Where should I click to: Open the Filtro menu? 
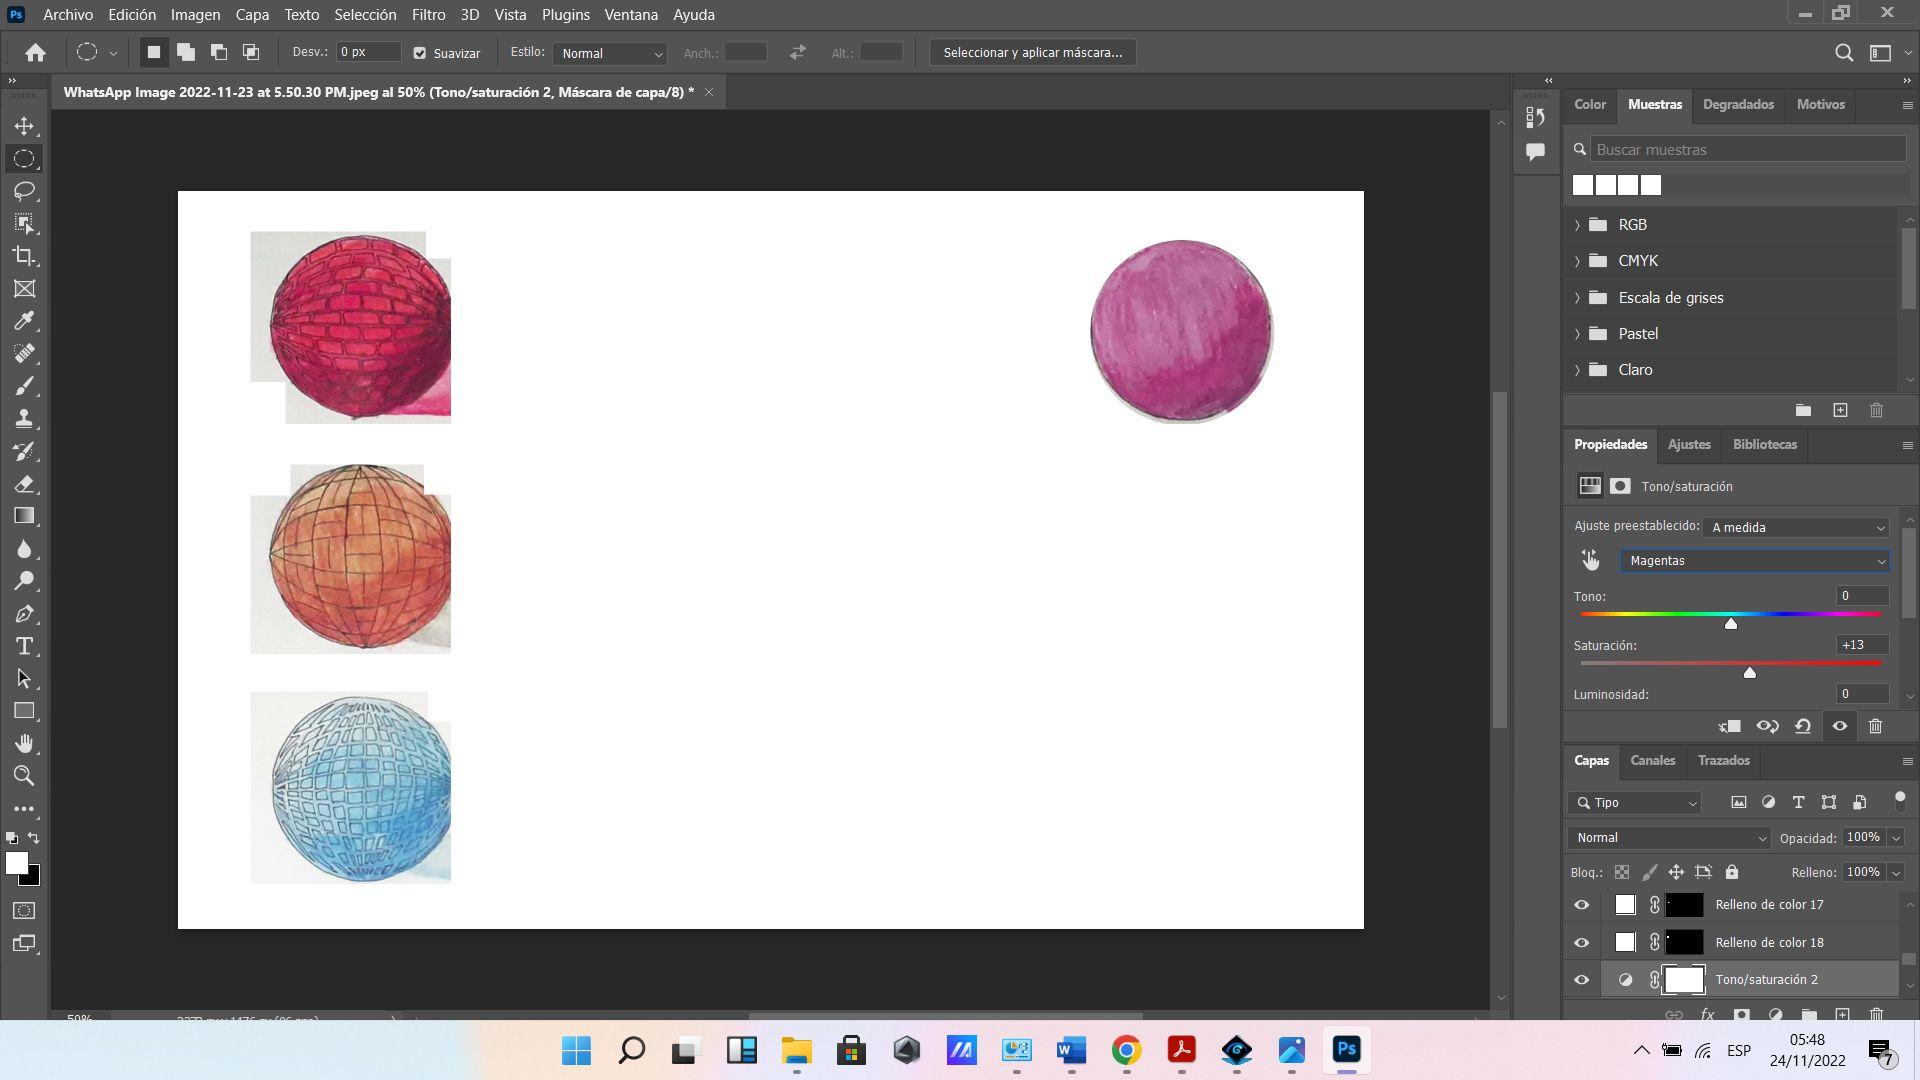pyautogui.click(x=428, y=15)
